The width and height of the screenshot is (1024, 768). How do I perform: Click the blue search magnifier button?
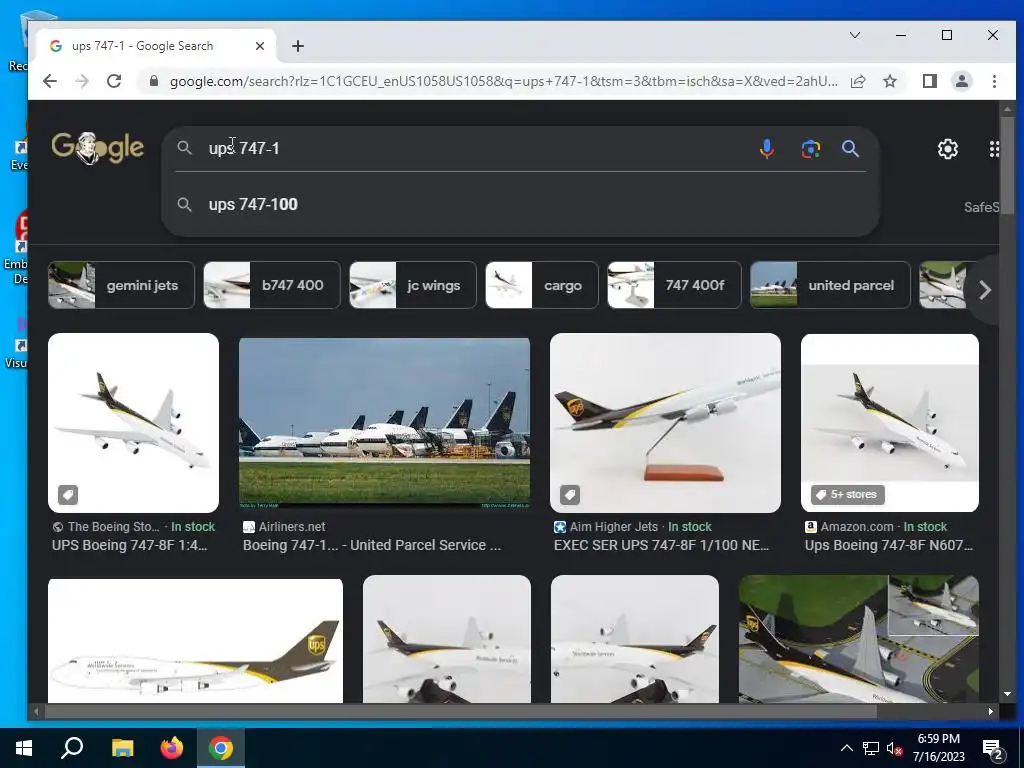pyautogui.click(x=850, y=149)
